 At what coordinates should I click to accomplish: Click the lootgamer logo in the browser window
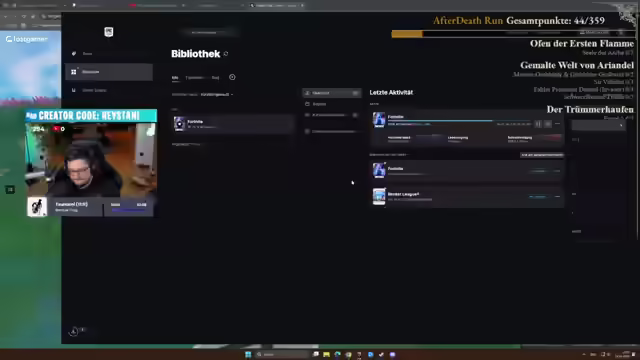[27, 39]
